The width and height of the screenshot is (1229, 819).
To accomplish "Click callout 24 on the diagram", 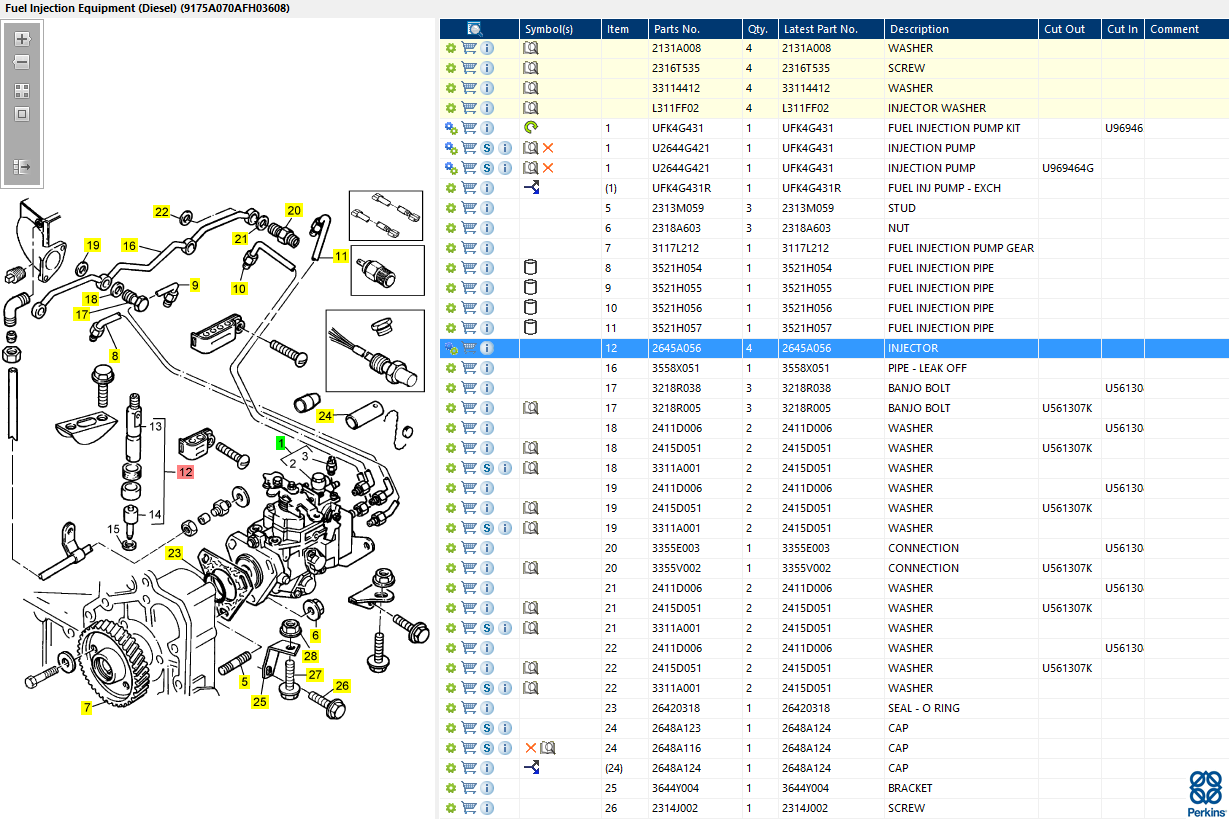I will coord(325,415).
